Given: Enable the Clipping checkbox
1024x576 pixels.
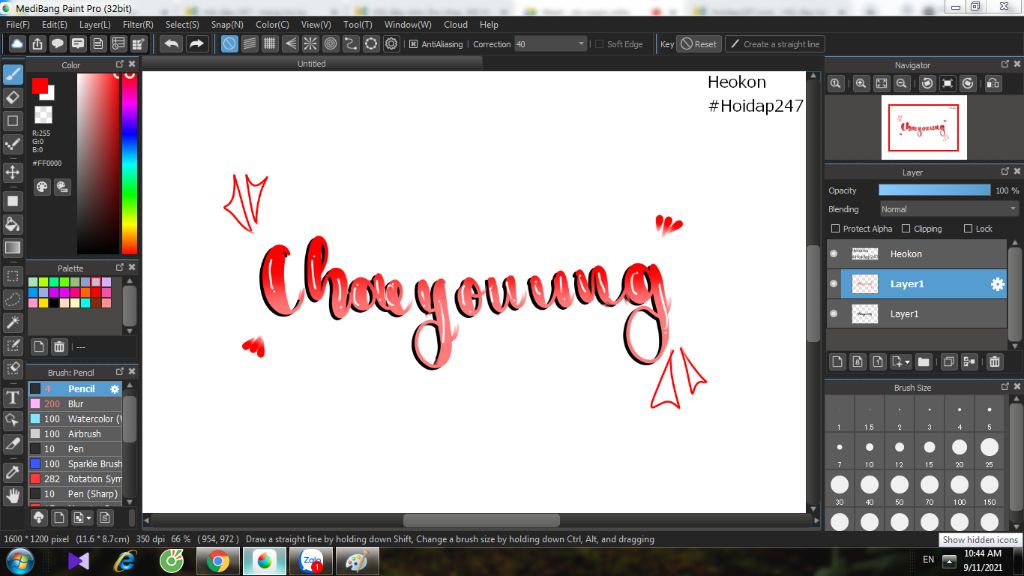Looking at the screenshot, I should coord(906,229).
